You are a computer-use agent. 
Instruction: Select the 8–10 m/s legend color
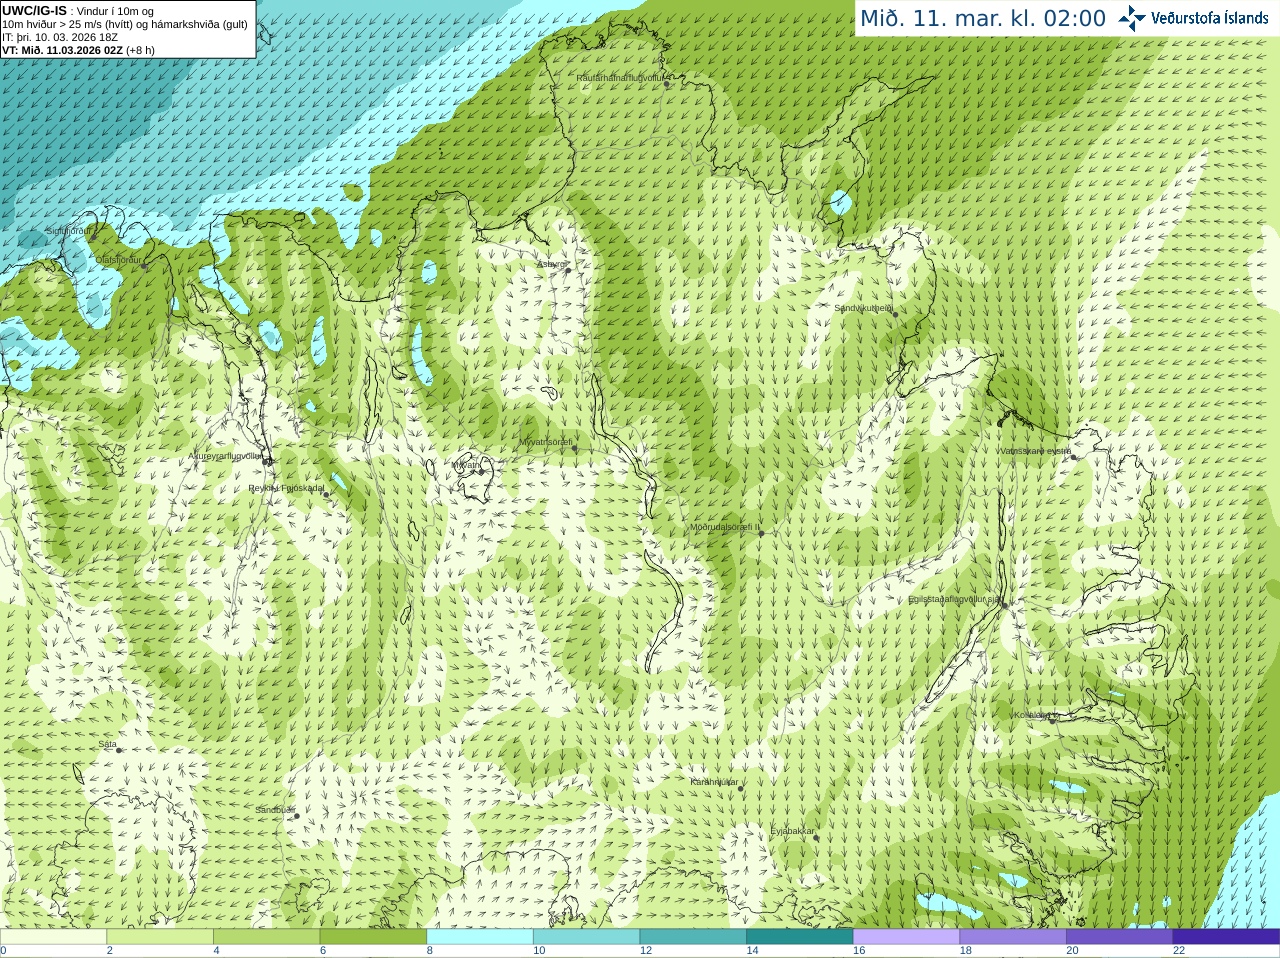pos(480,937)
